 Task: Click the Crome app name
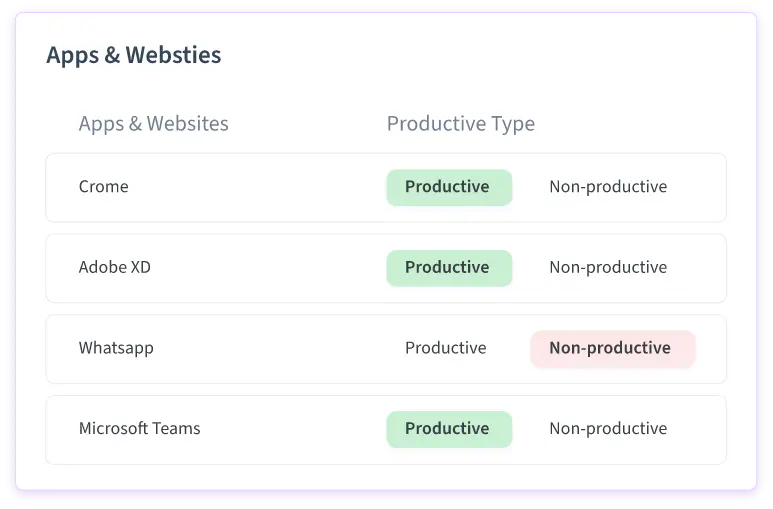point(103,187)
